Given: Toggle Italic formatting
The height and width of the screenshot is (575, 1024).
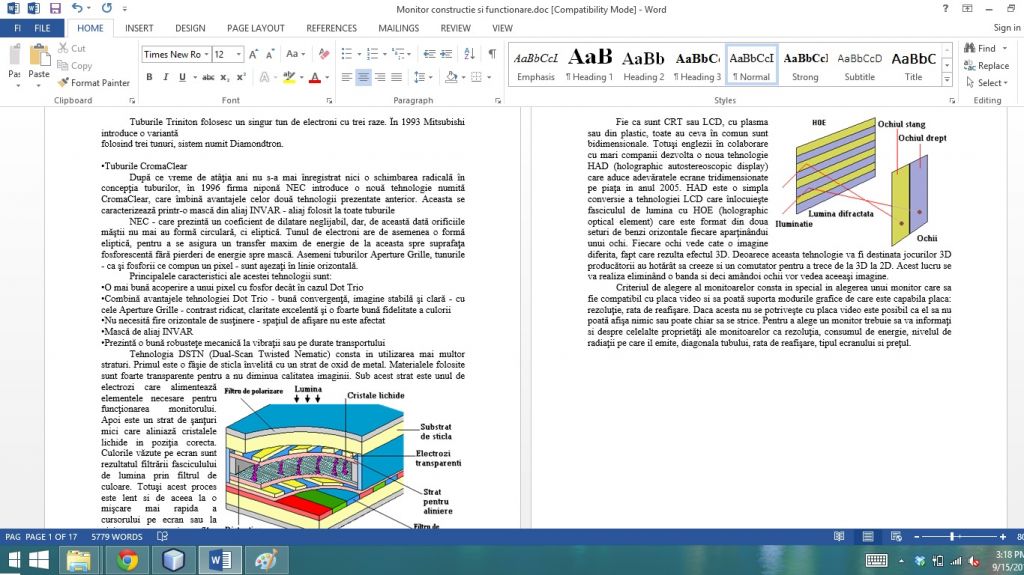Looking at the screenshot, I should click(168, 77).
